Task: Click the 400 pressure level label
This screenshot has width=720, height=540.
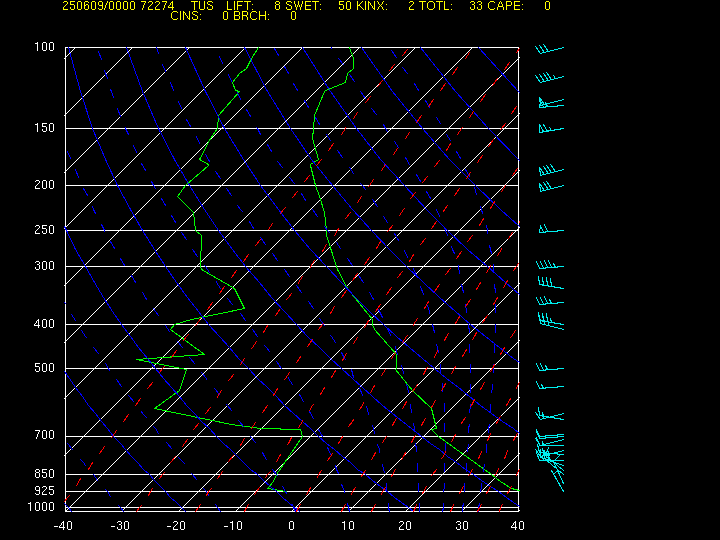Action: point(45,324)
